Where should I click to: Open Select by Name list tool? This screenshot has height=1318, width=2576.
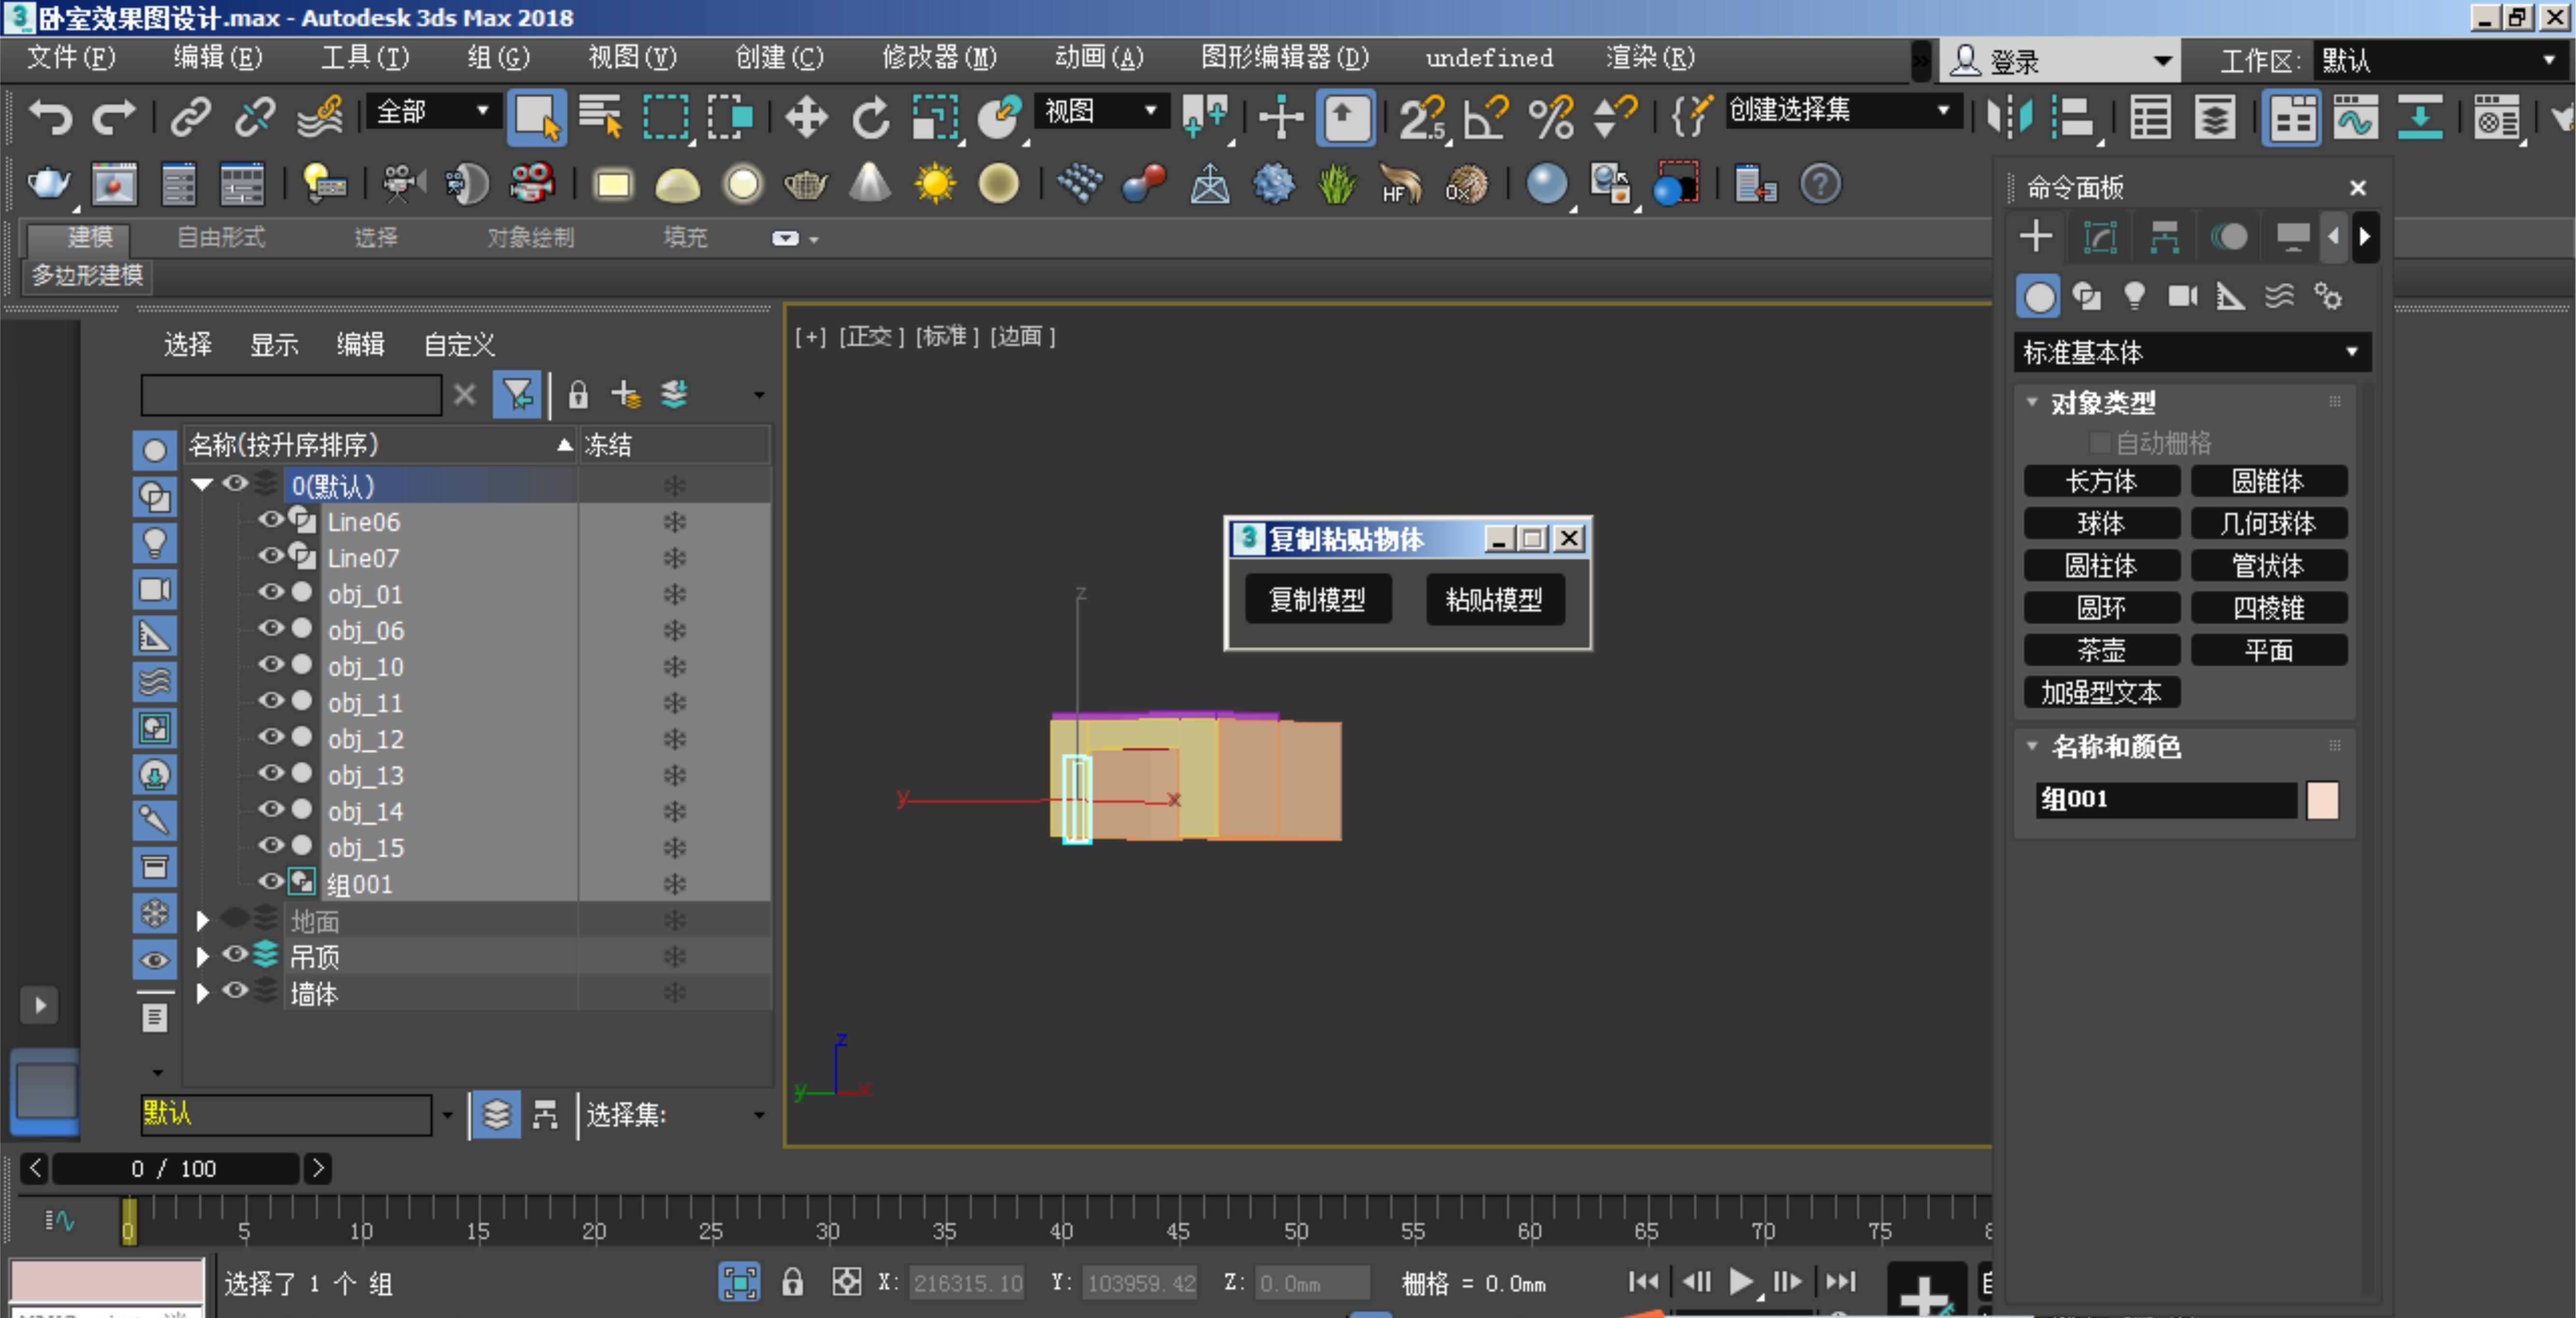click(600, 117)
